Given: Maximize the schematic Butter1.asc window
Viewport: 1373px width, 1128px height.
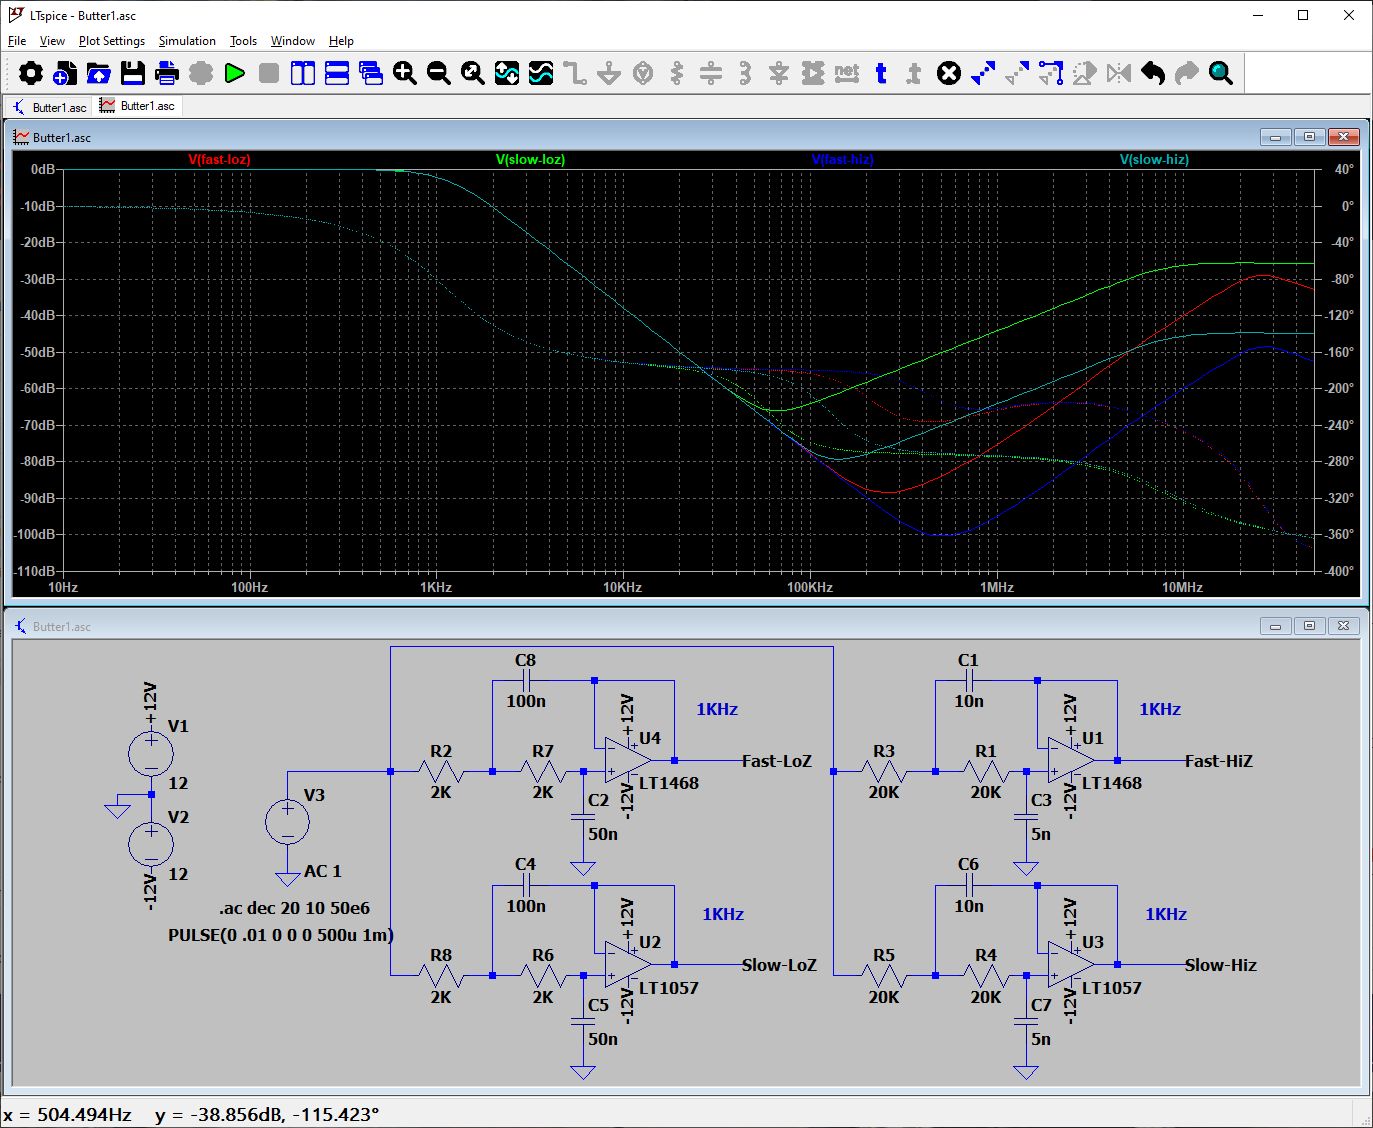Looking at the screenshot, I should click(1309, 626).
